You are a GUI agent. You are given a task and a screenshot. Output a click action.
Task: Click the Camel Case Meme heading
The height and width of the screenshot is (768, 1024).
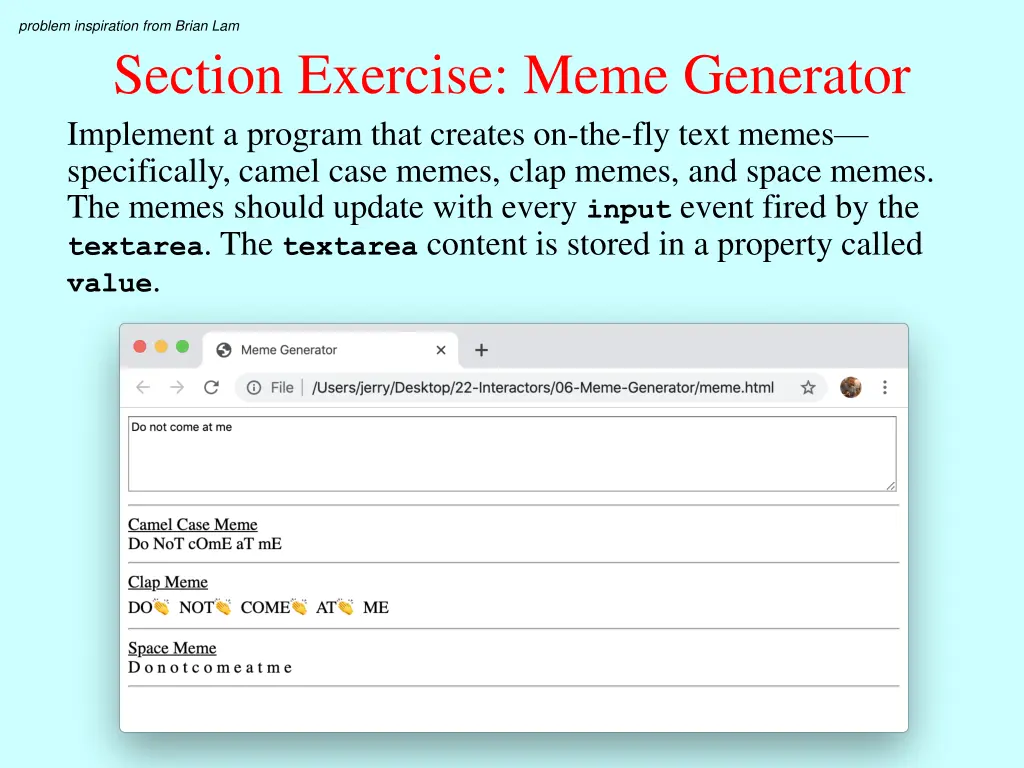192,525
